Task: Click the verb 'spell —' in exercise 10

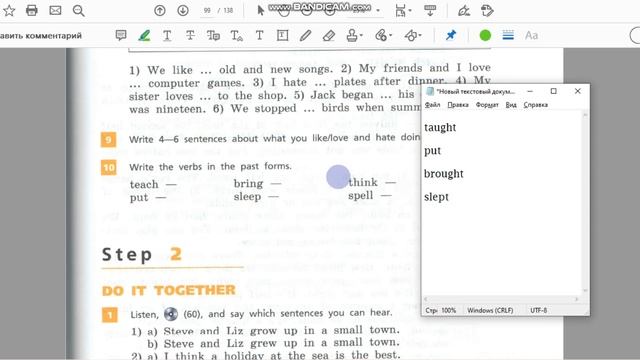Action: tap(370, 196)
